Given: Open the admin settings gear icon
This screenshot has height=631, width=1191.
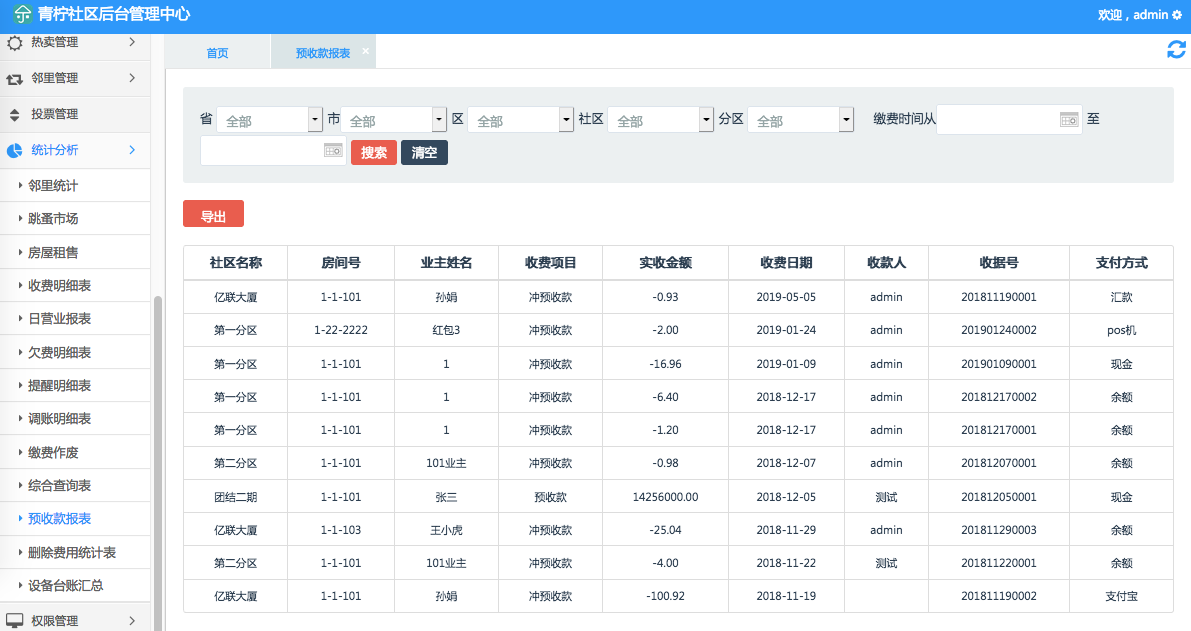Looking at the screenshot, I should (x=1177, y=14).
